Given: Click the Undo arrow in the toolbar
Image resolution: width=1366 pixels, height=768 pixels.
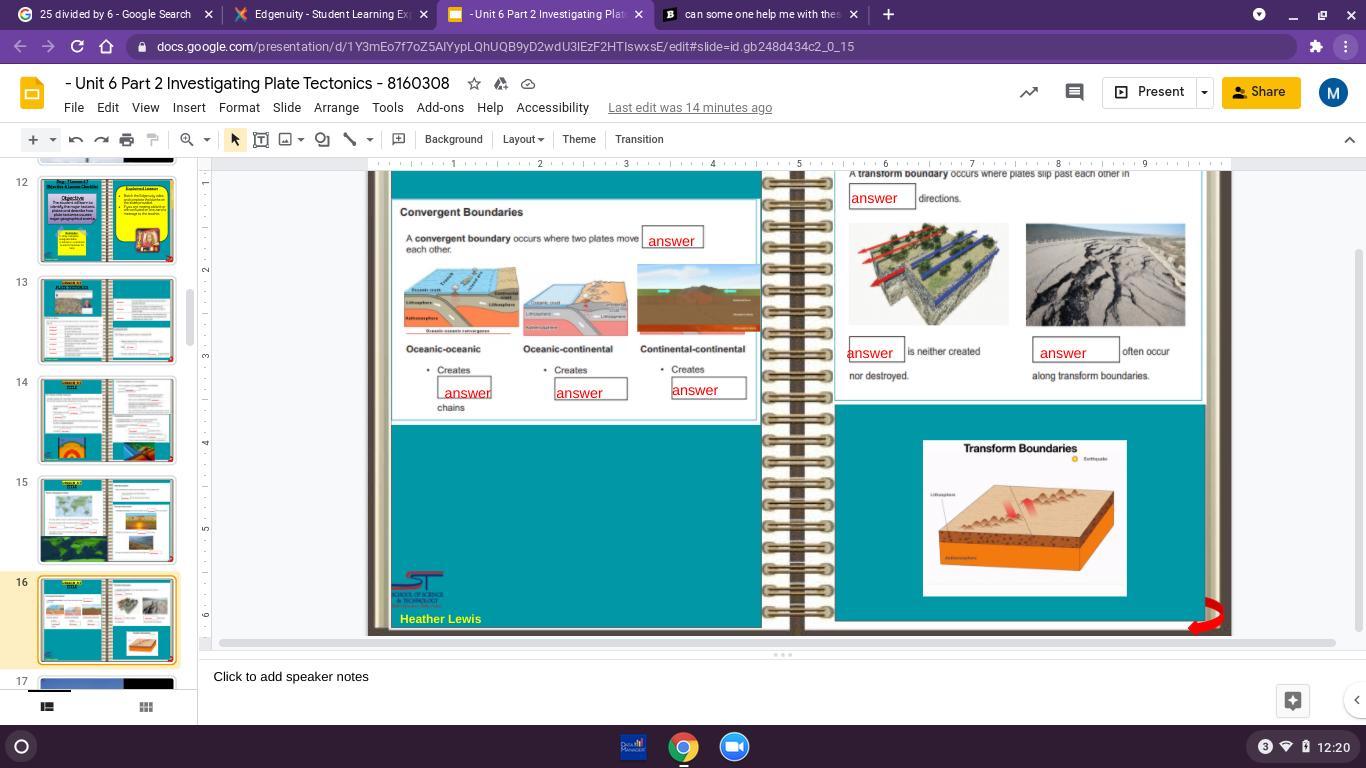Looking at the screenshot, I should coord(76,140).
